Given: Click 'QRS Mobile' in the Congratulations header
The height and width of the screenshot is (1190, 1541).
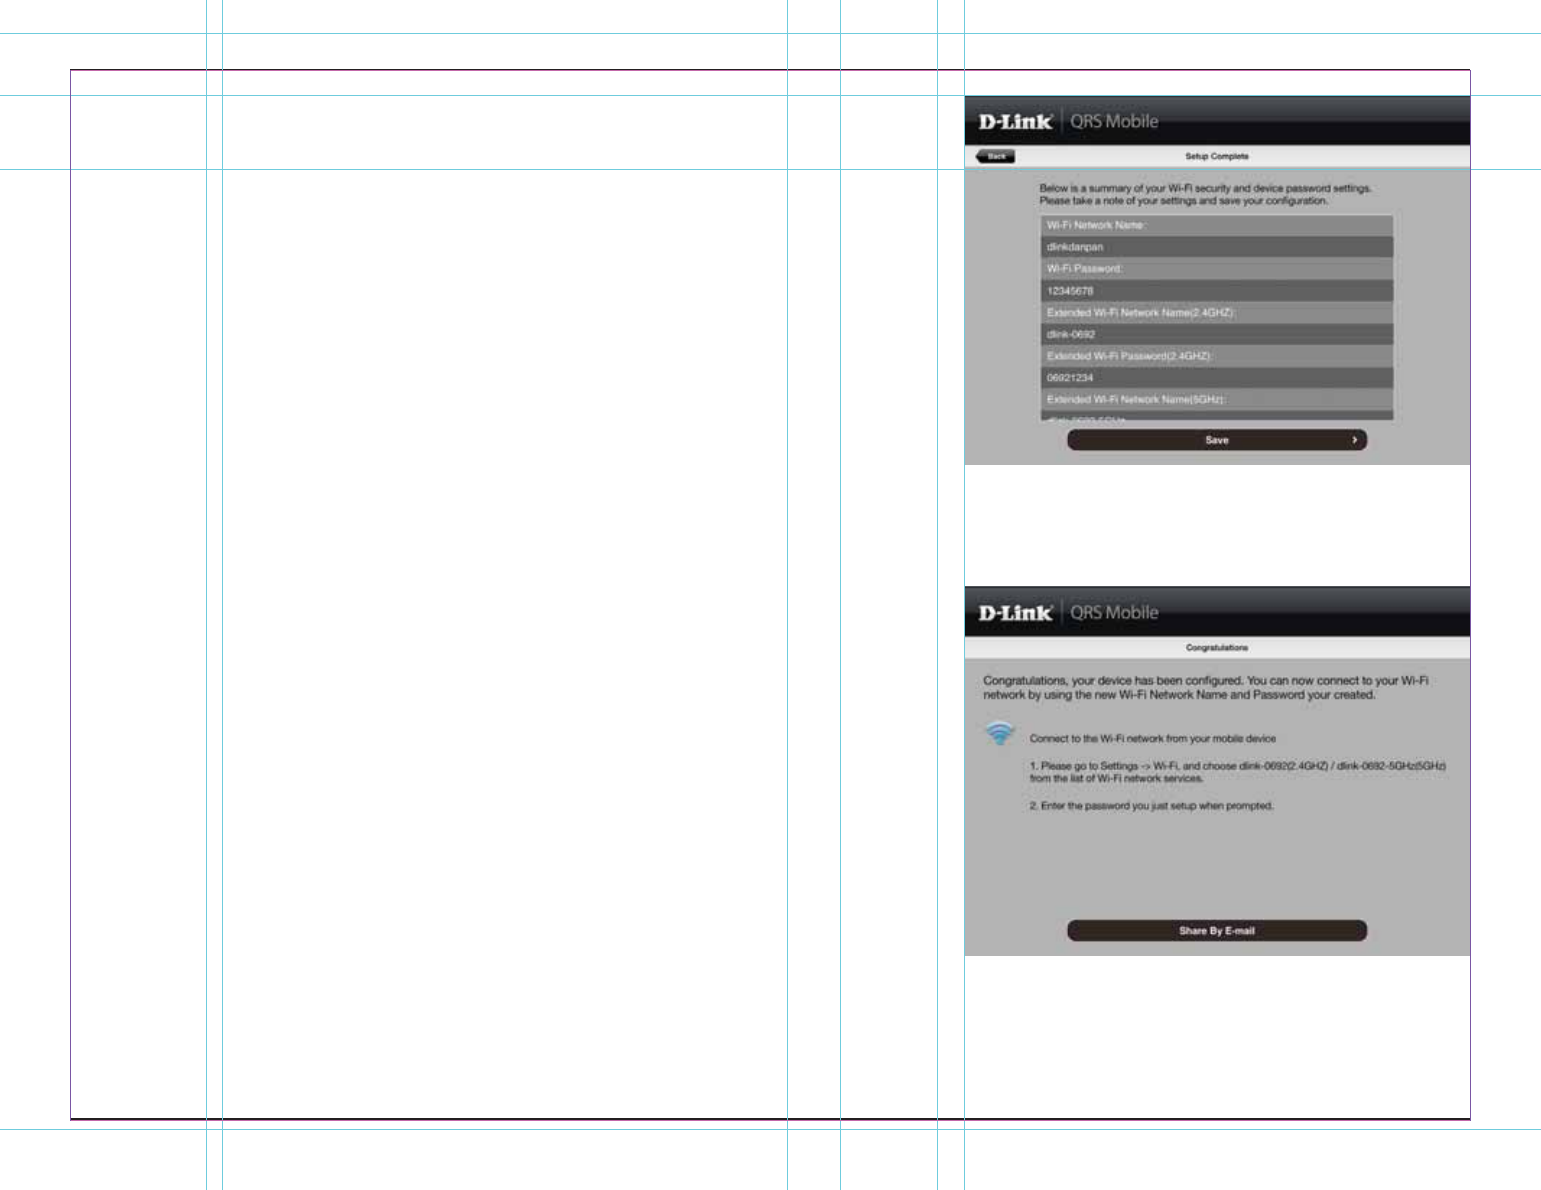Looking at the screenshot, I should [x=1114, y=613].
